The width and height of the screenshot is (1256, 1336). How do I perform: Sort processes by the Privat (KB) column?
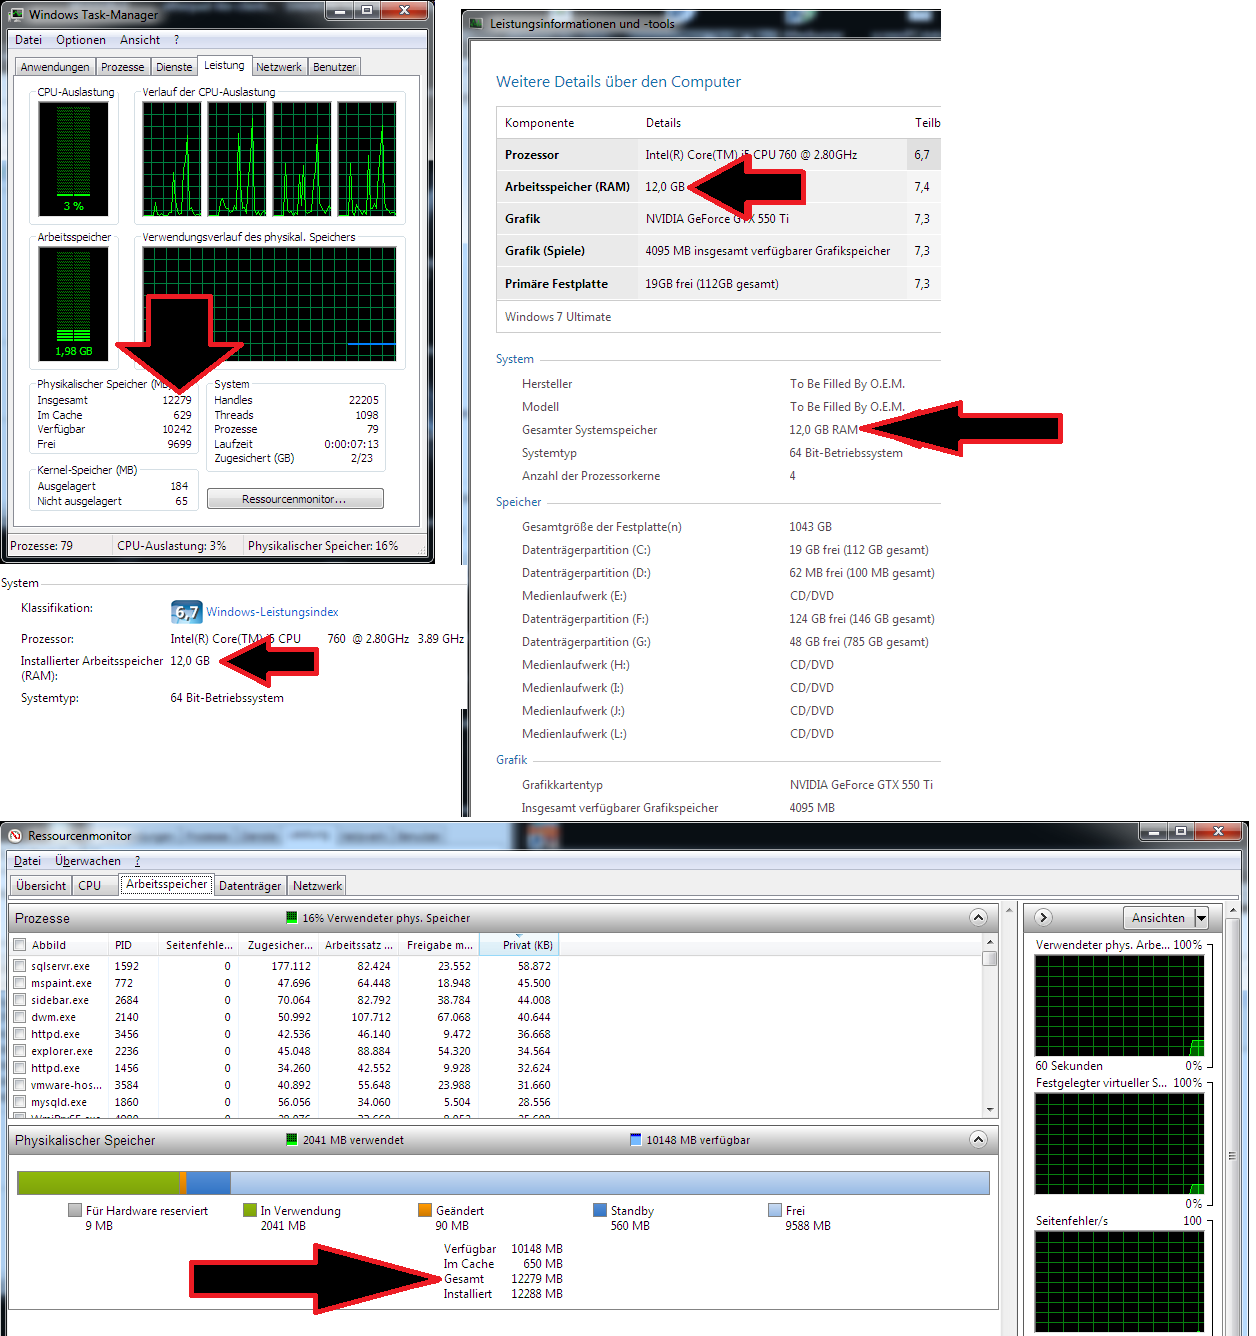click(x=527, y=945)
